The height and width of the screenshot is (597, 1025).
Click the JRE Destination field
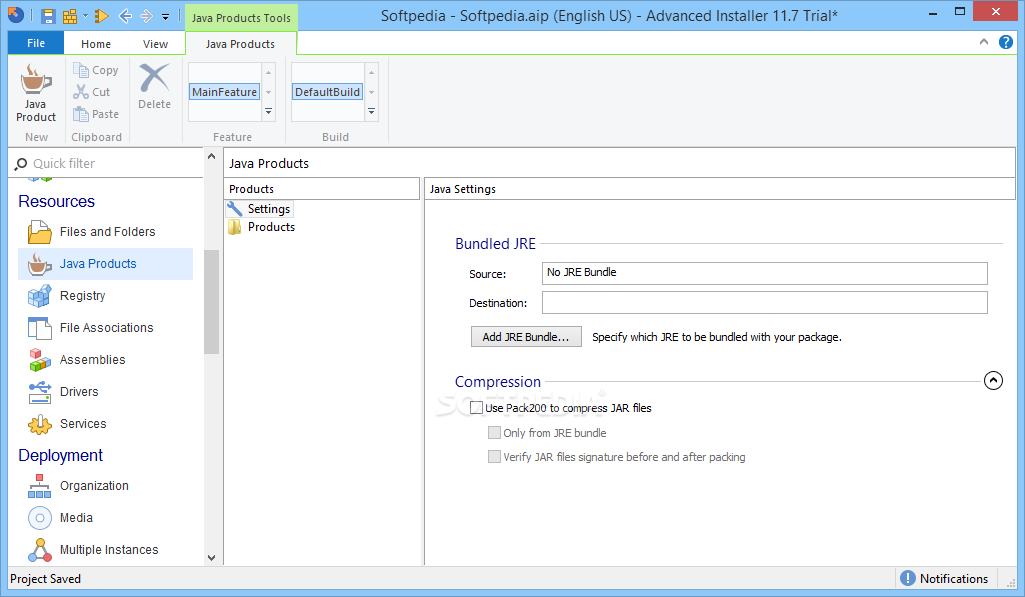click(x=764, y=303)
